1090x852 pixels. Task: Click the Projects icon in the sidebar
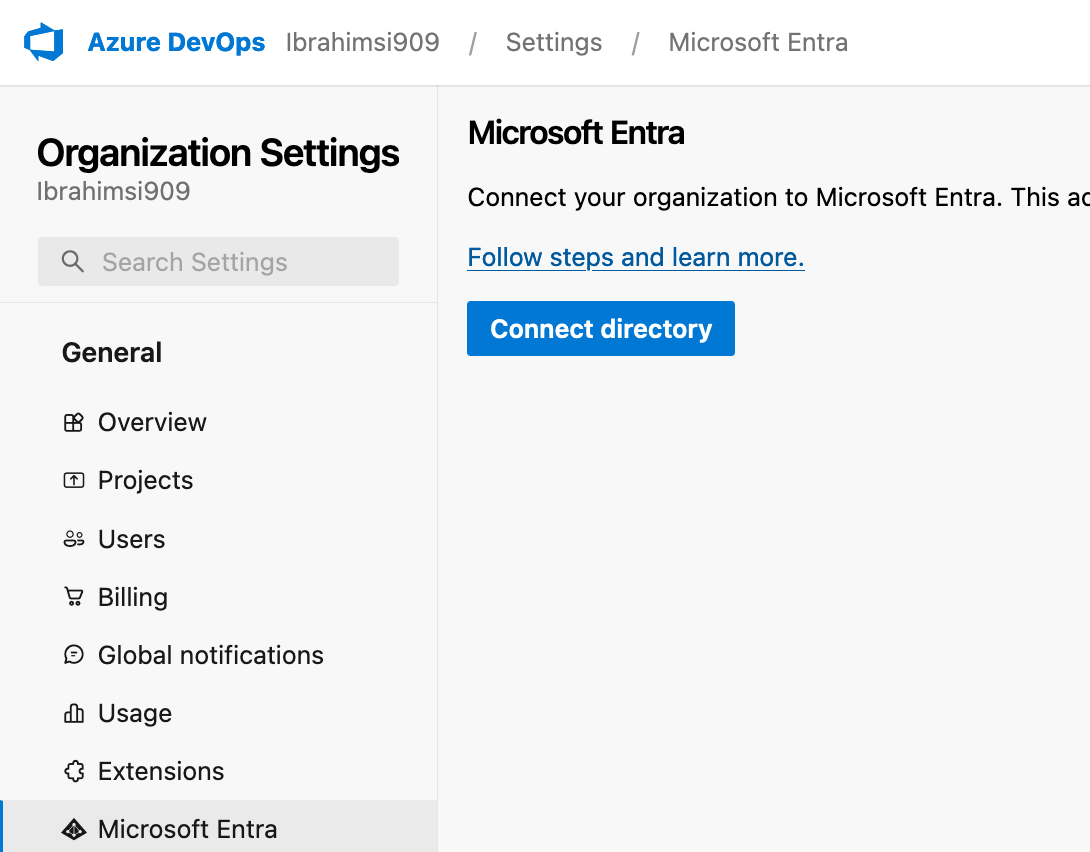73,480
